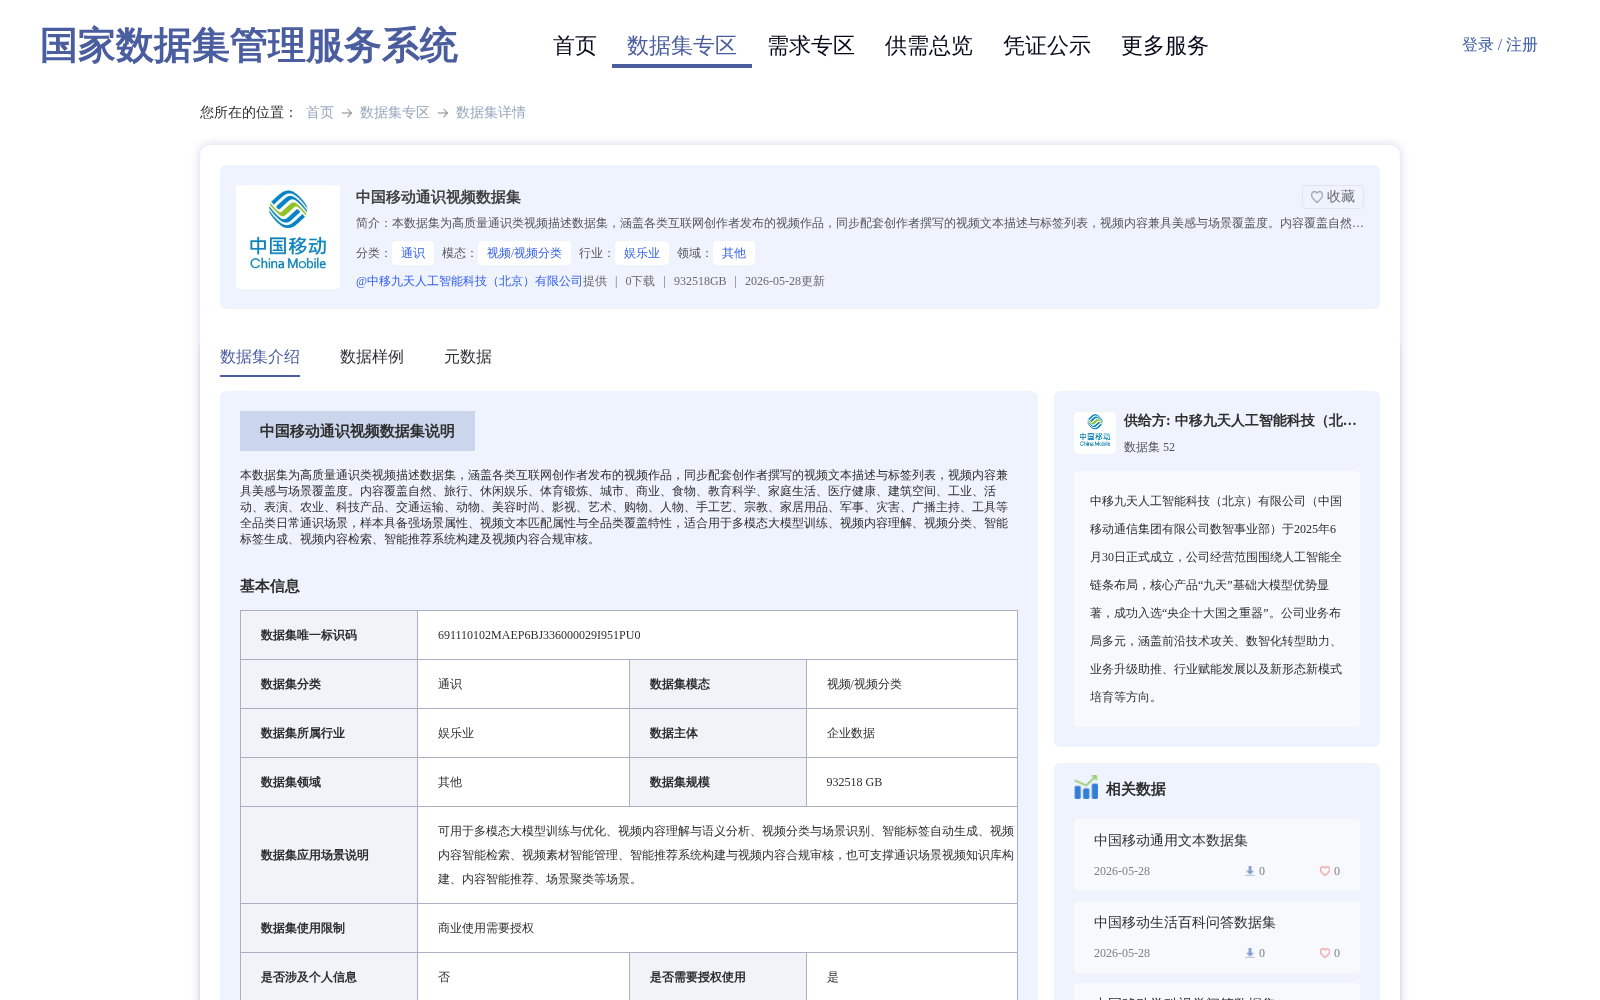Image resolution: width=1600 pixels, height=1000 pixels.
Task: Click download icon on 中国移动生活百科问答数据集 card
Action: [1249, 953]
